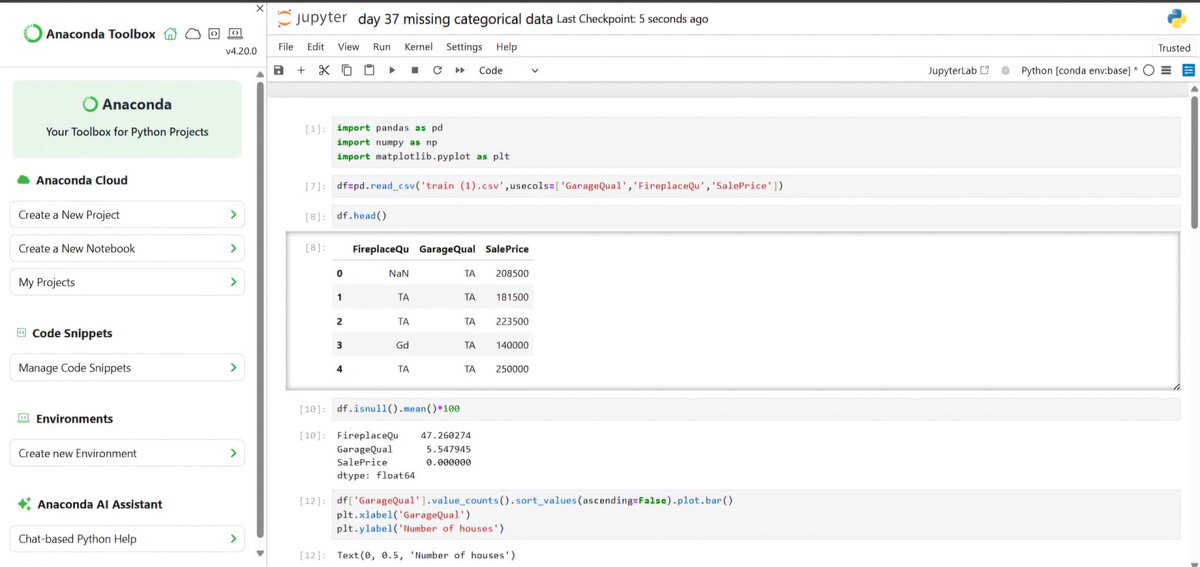Restart kernel and run all cells icon
1200x567 pixels.
tap(460, 70)
